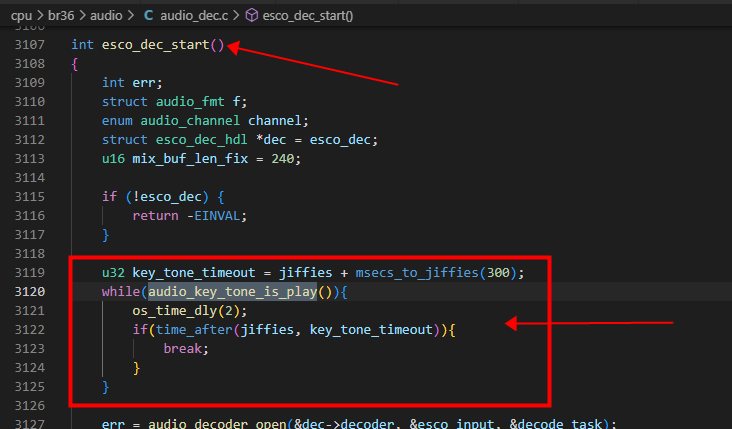Click the 'int err;' declaration
Viewport: 732px width, 429px height.
(132, 83)
